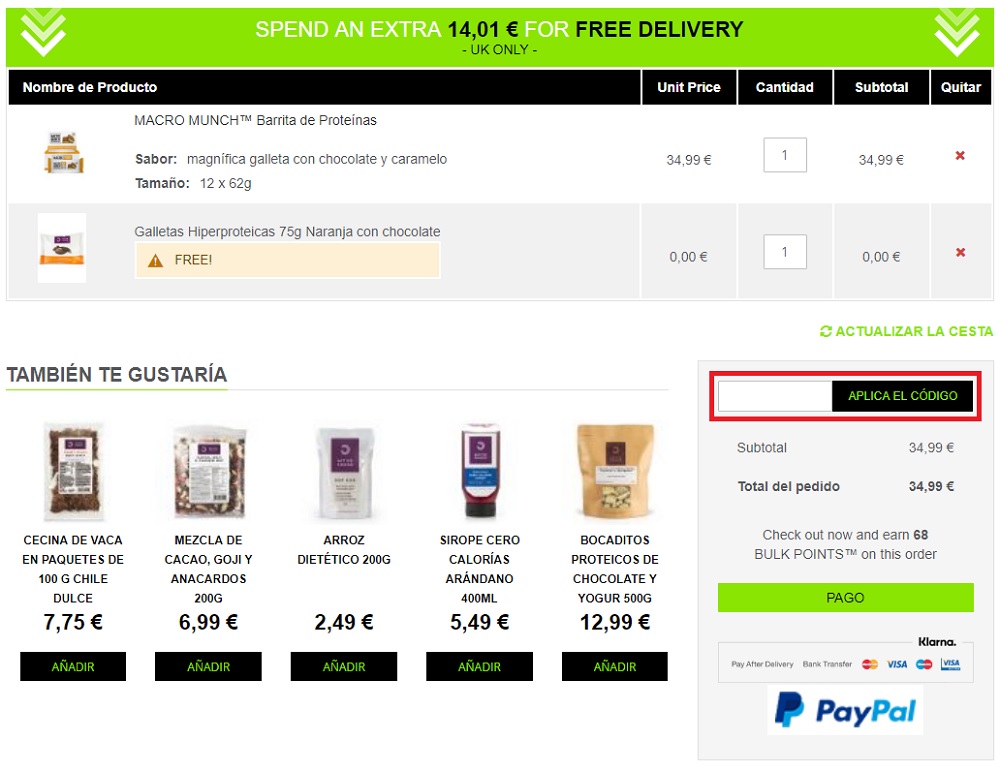
Task: Click the refresh icon beside Actualizar la cesta
Action: point(825,332)
